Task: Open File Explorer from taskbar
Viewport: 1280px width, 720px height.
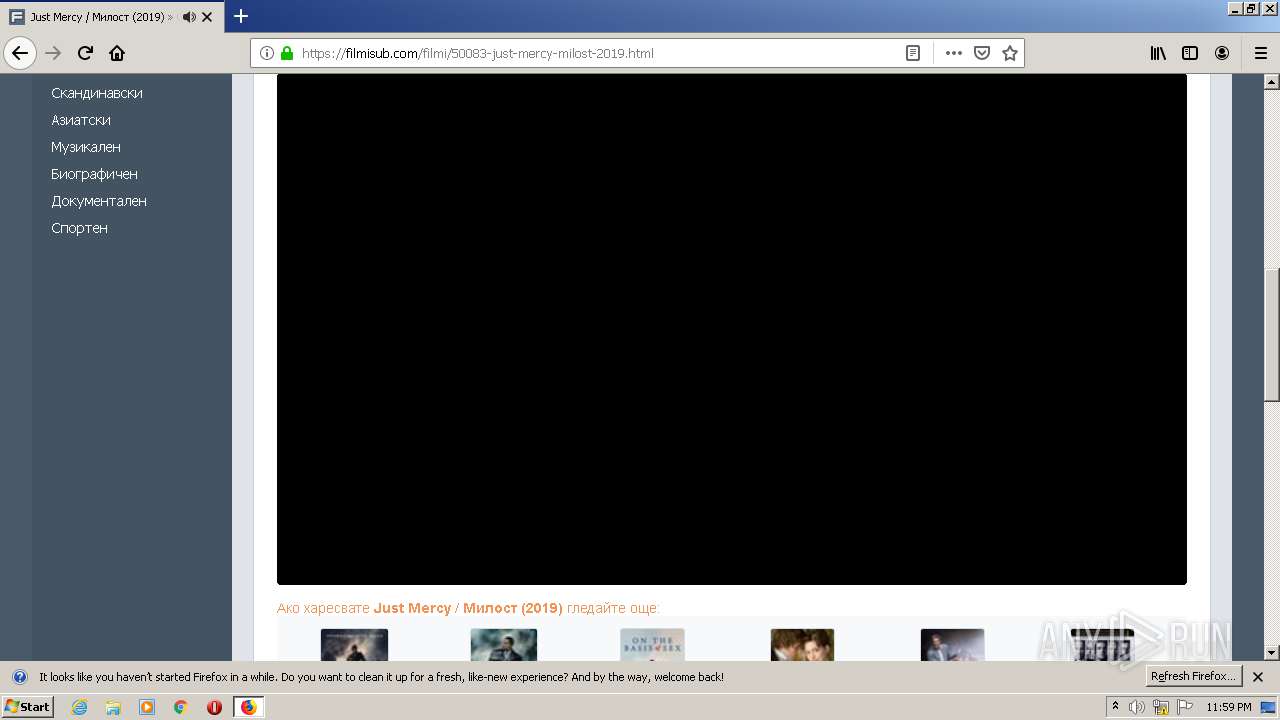Action: pyautogui.click(x=113, y=707)
